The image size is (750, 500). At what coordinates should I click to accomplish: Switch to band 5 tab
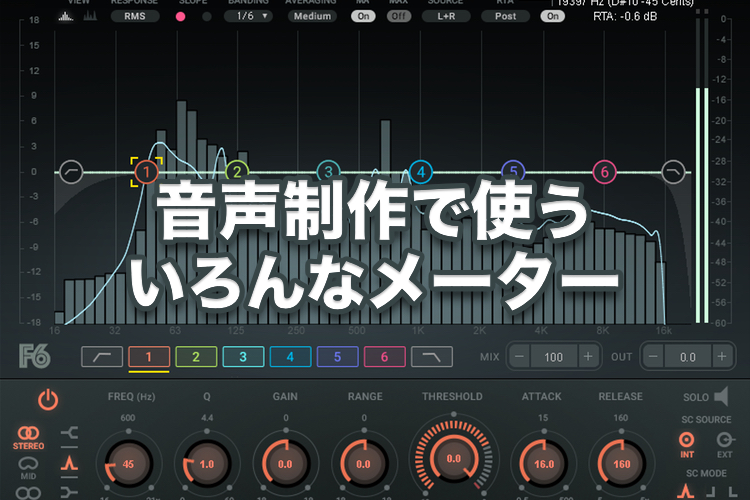click(337, 357)
